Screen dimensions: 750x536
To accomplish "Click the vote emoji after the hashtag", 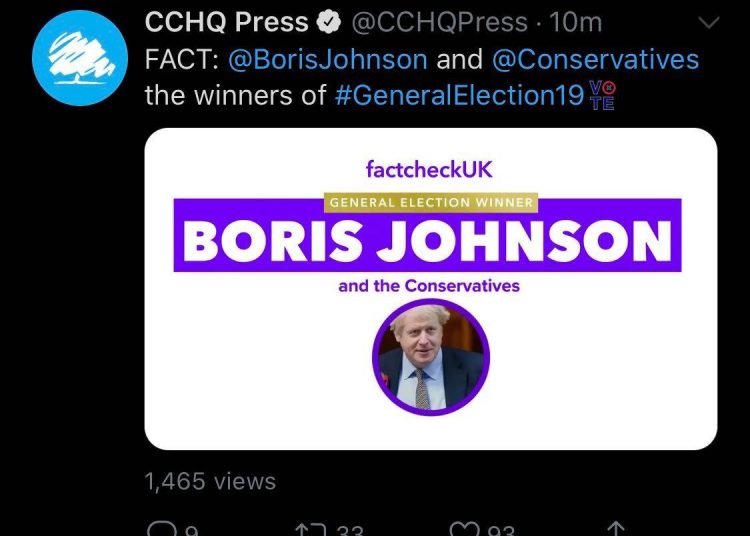I will click(603, 96).
